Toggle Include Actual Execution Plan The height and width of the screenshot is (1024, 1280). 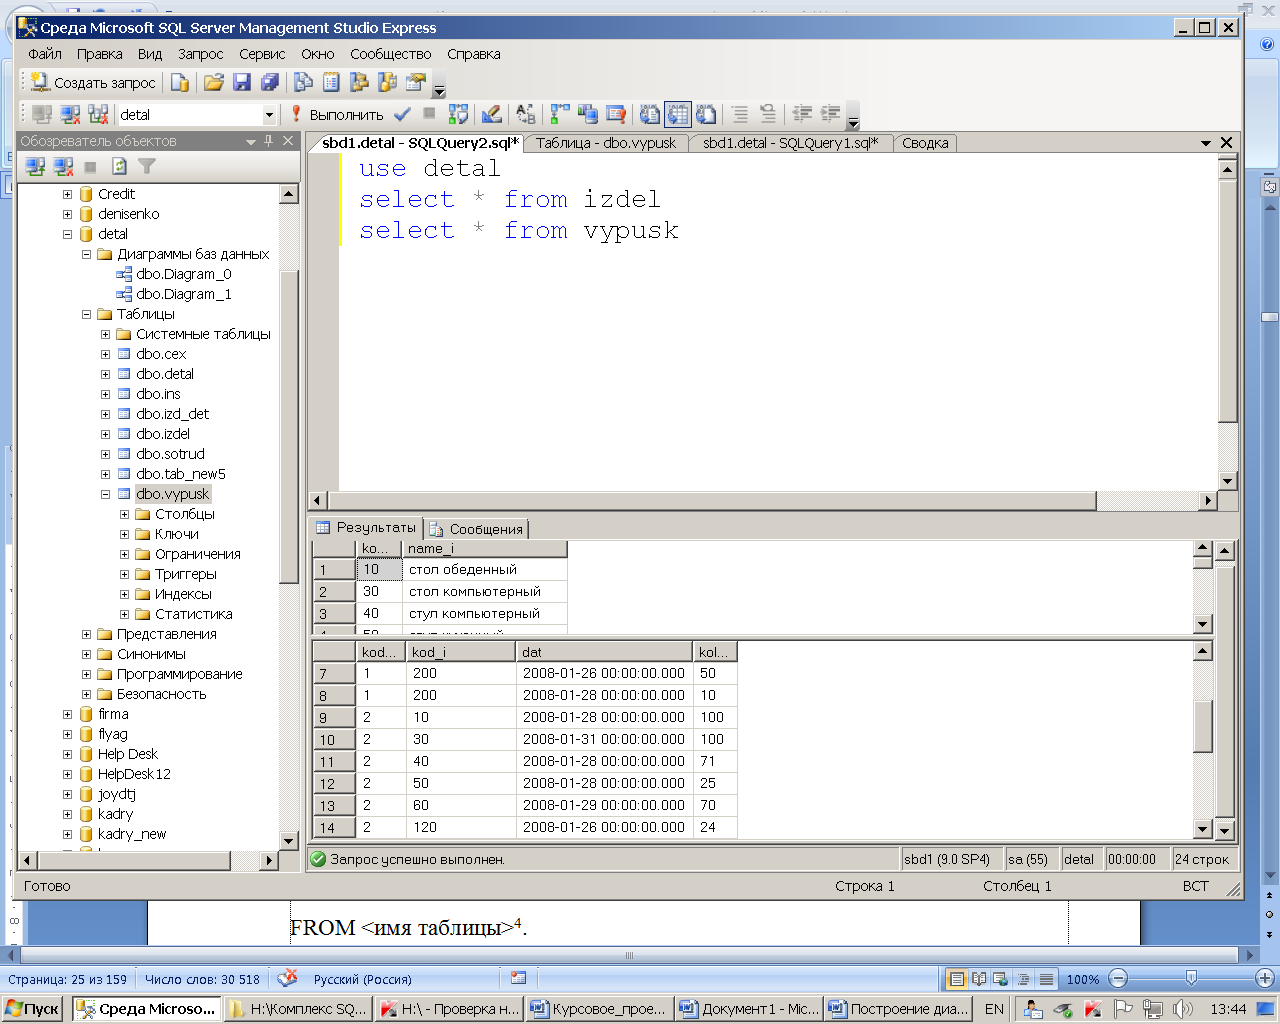pyautogui.click(x=560, y=114)
